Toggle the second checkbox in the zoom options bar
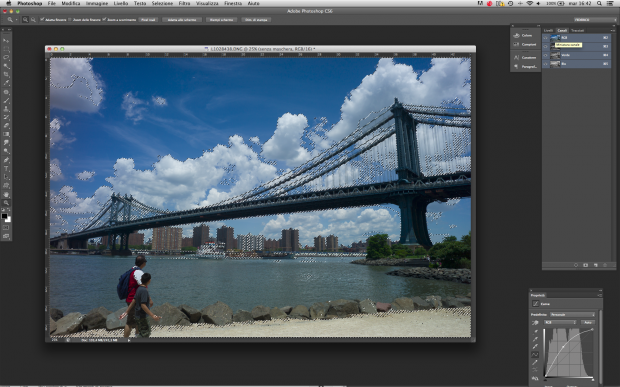The image size is (620, 387). coord(70,19)
